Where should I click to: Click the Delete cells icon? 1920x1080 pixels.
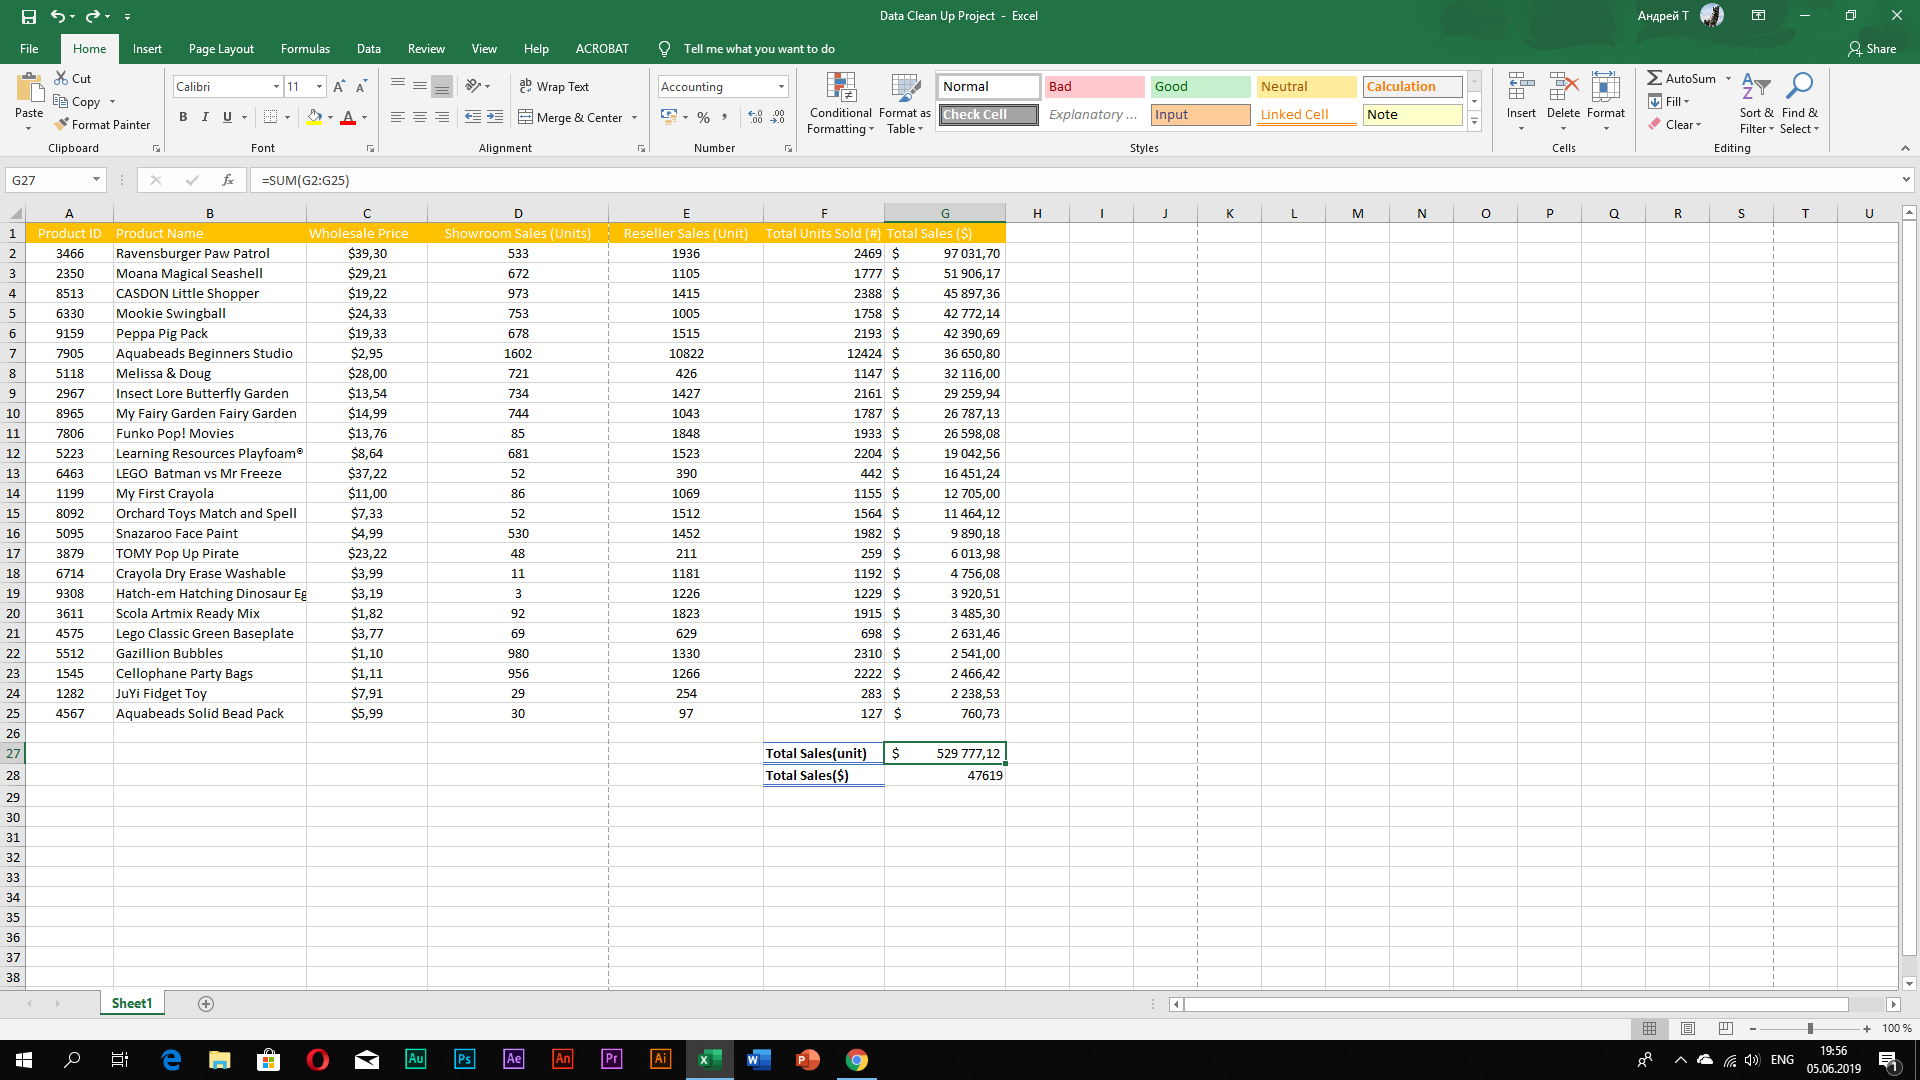point(1563,87)
